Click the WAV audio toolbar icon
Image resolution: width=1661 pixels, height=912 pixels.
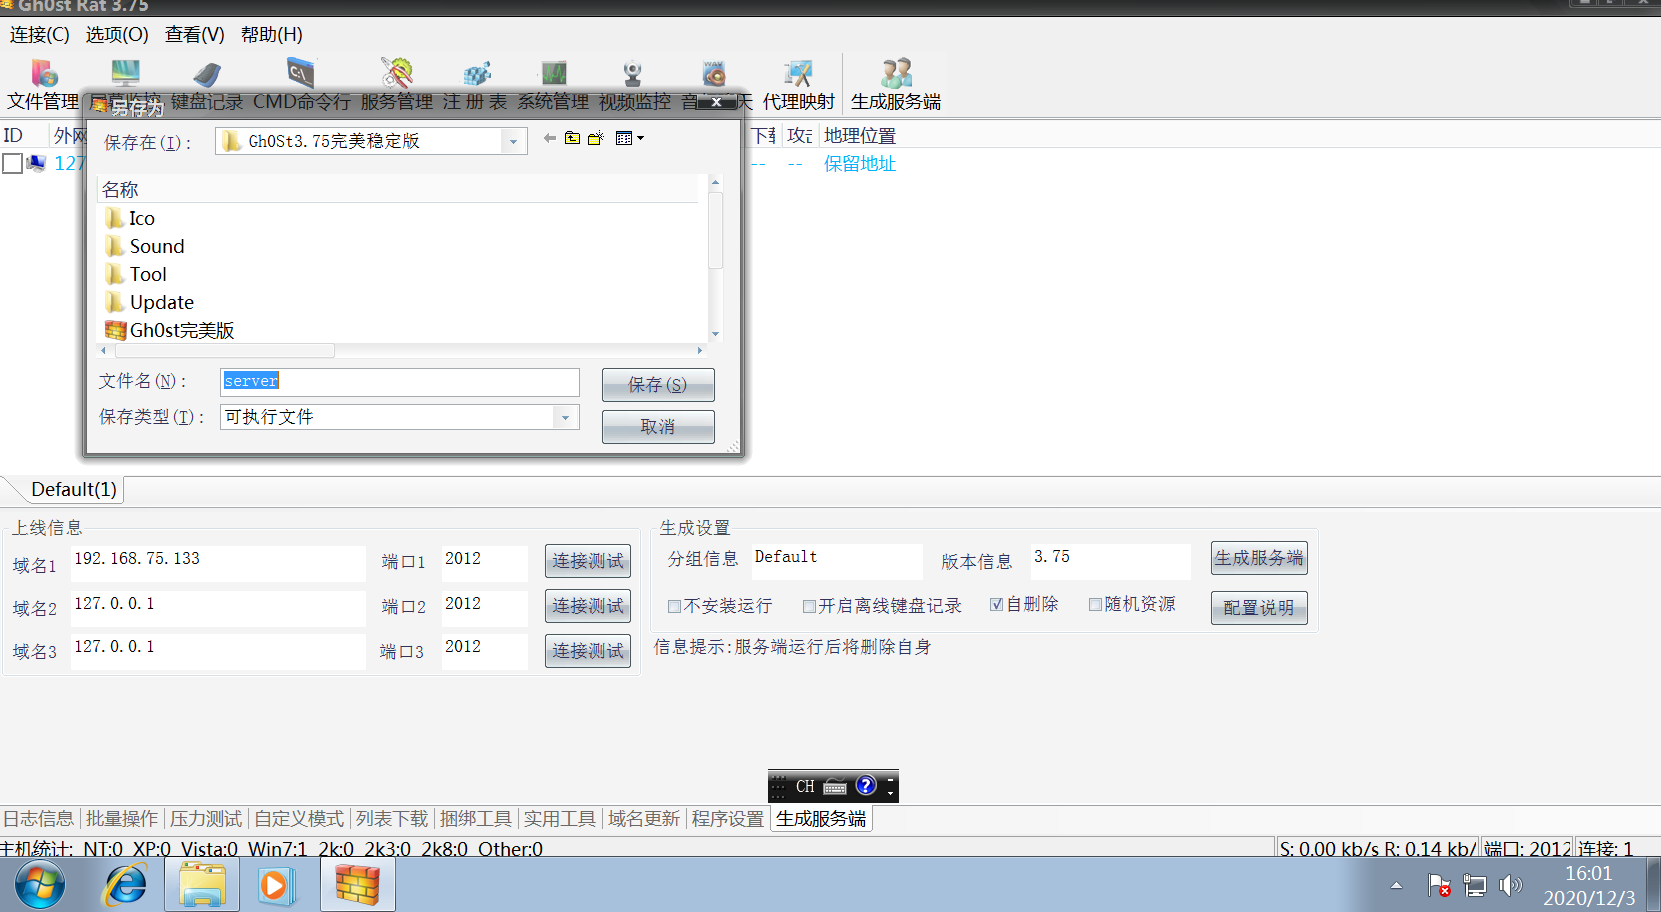coord(714,75)
